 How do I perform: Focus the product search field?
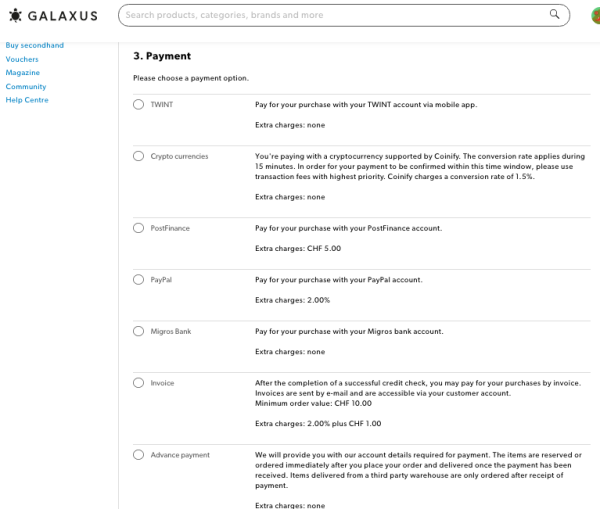(x=344, y=15)
